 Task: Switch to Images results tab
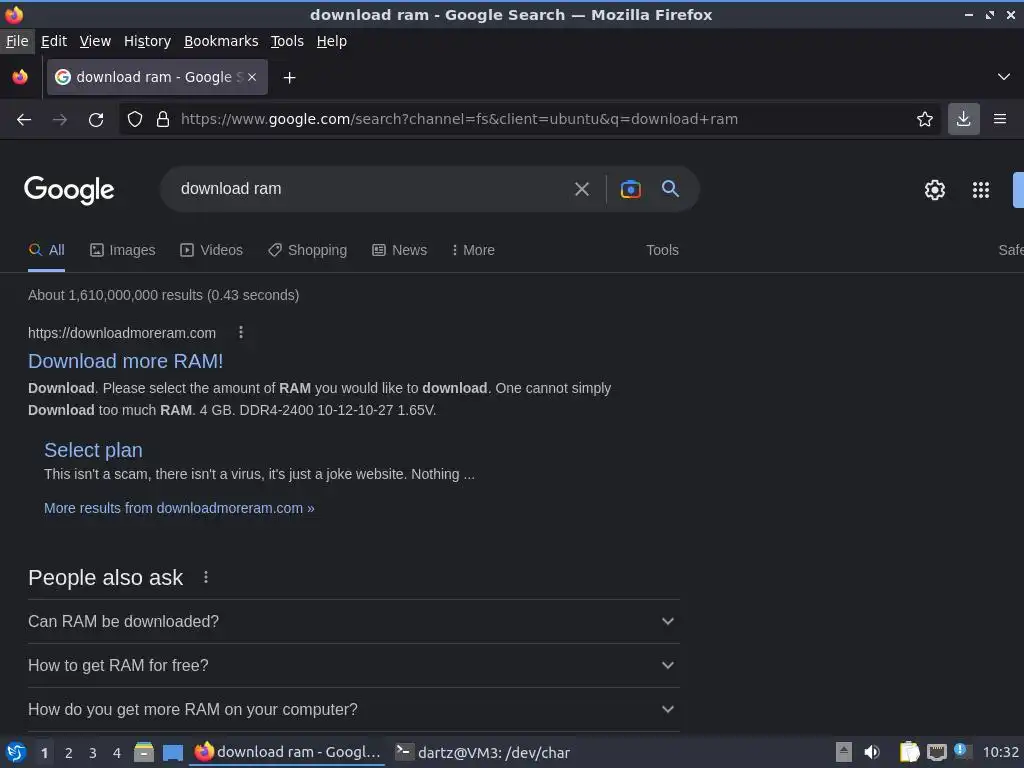click(x=123, y=250)
